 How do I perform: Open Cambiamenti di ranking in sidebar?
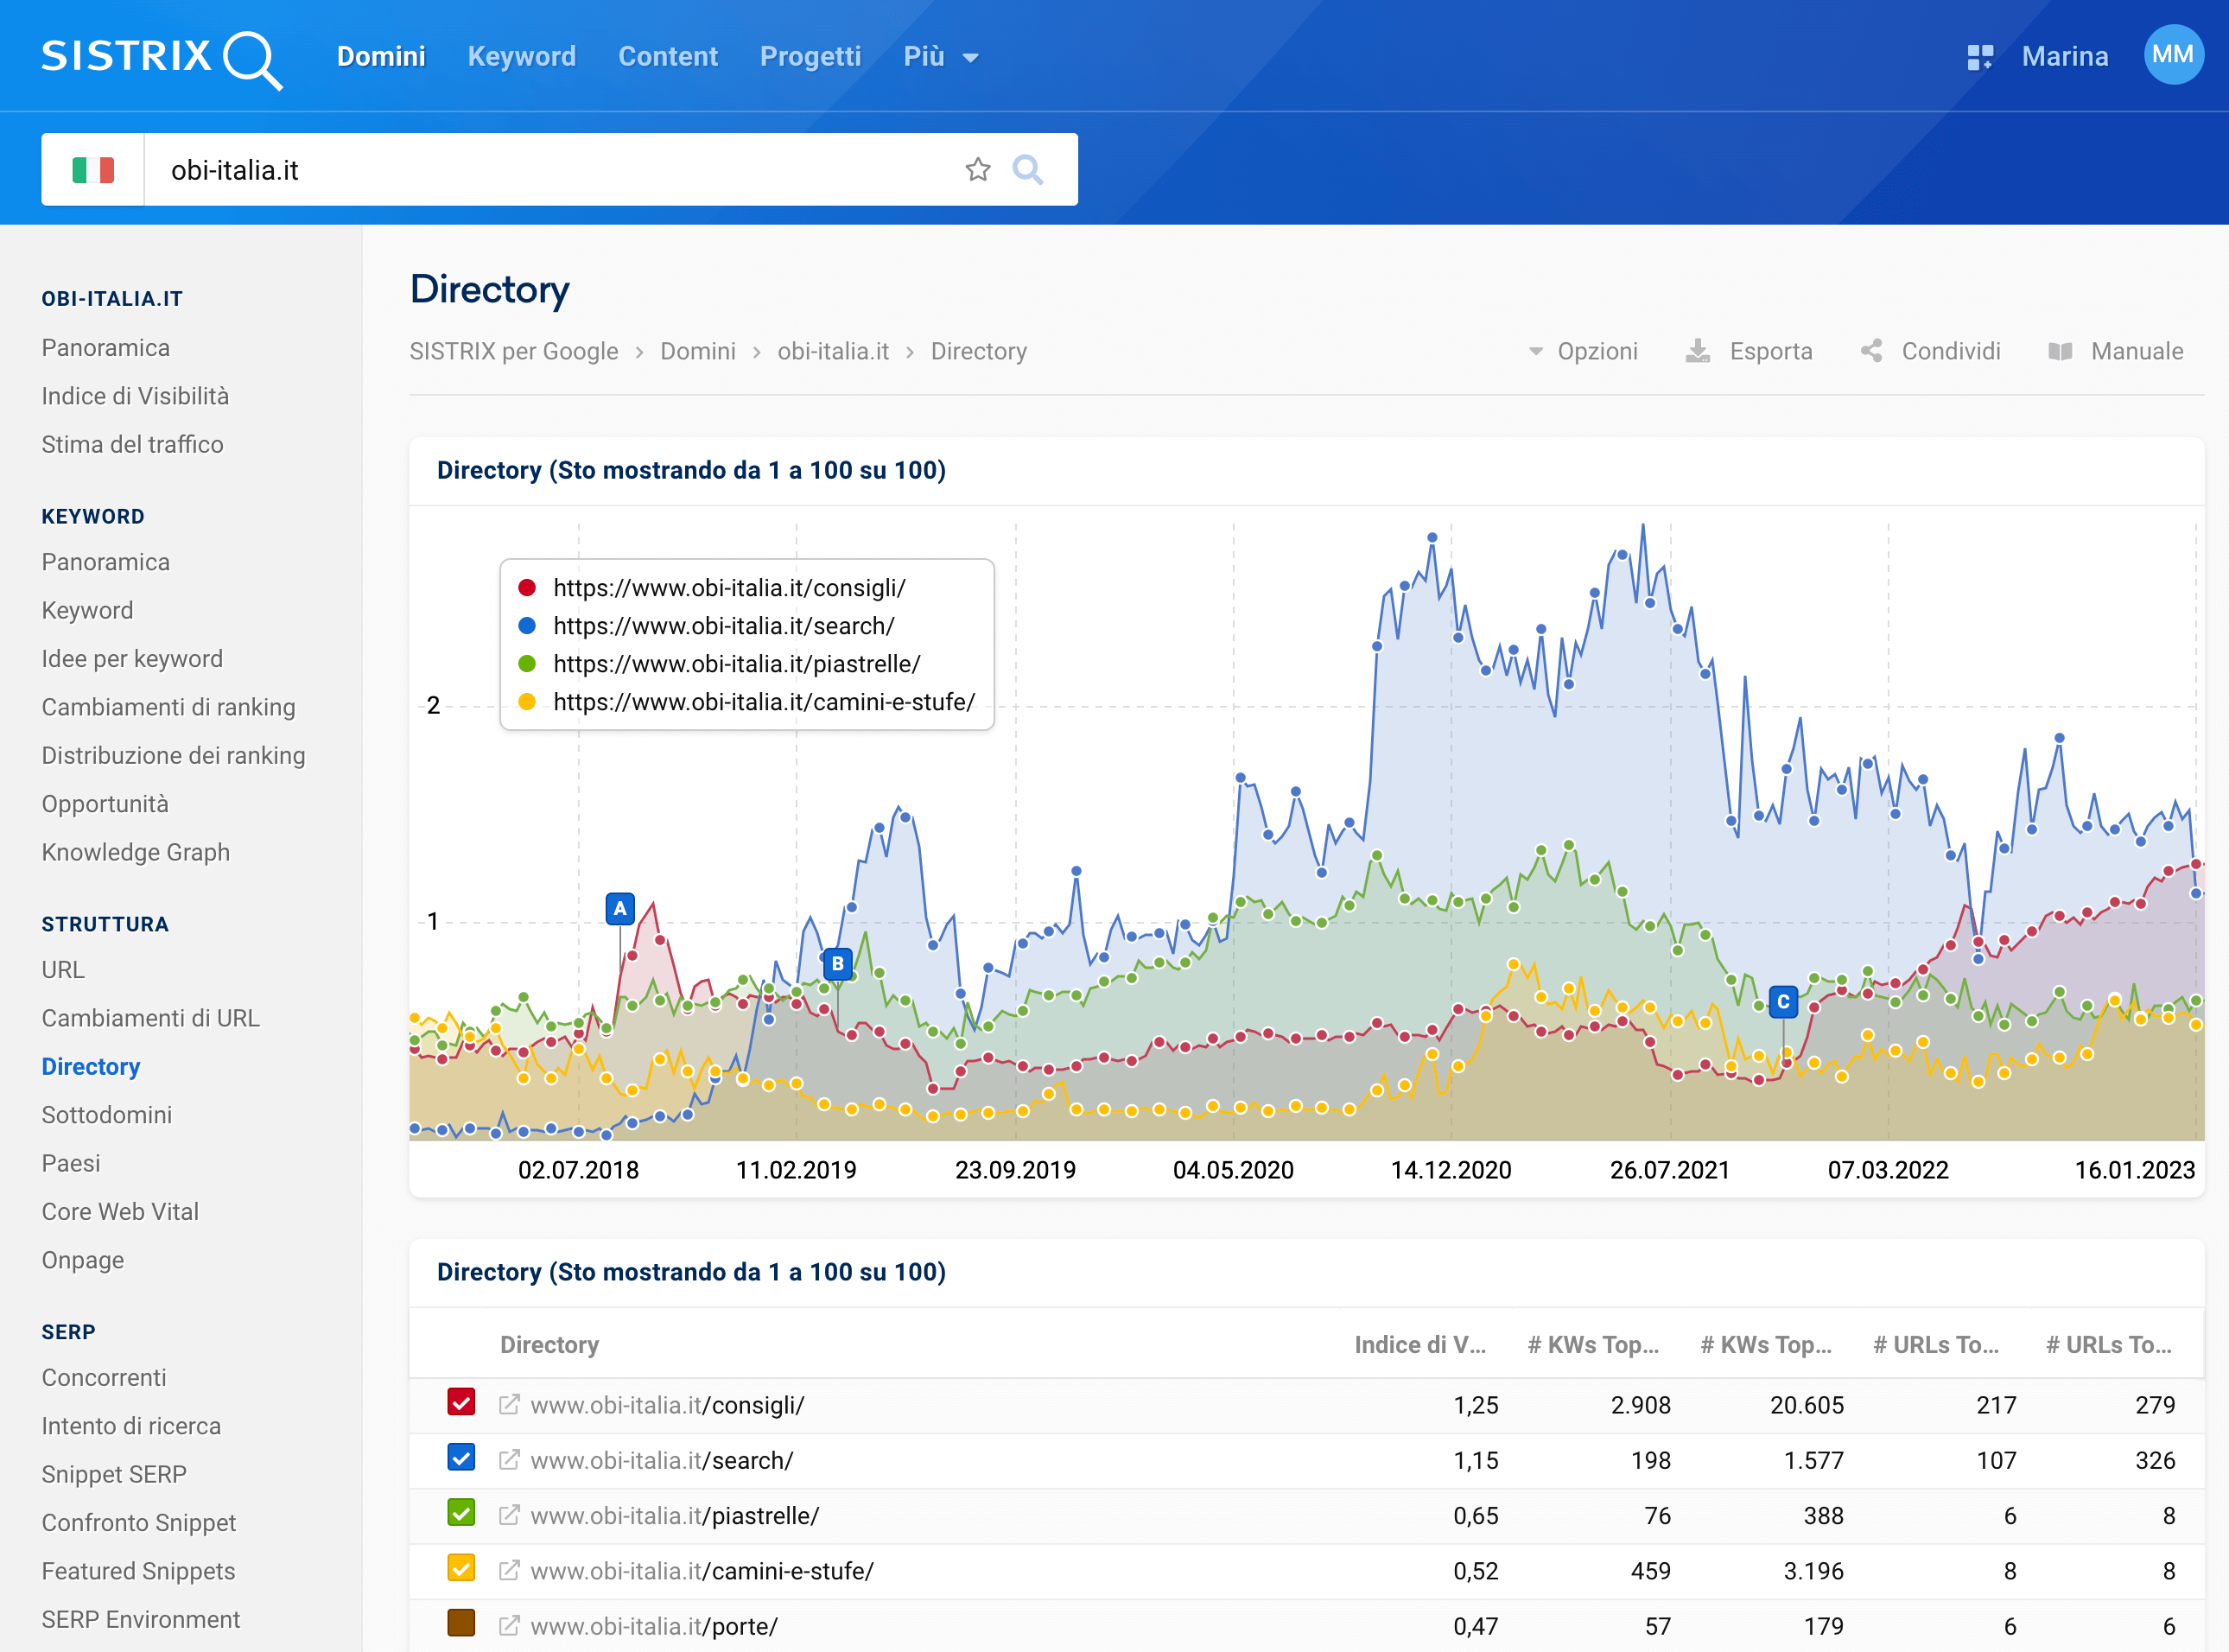pyautogui.click(x=168, y=707)
